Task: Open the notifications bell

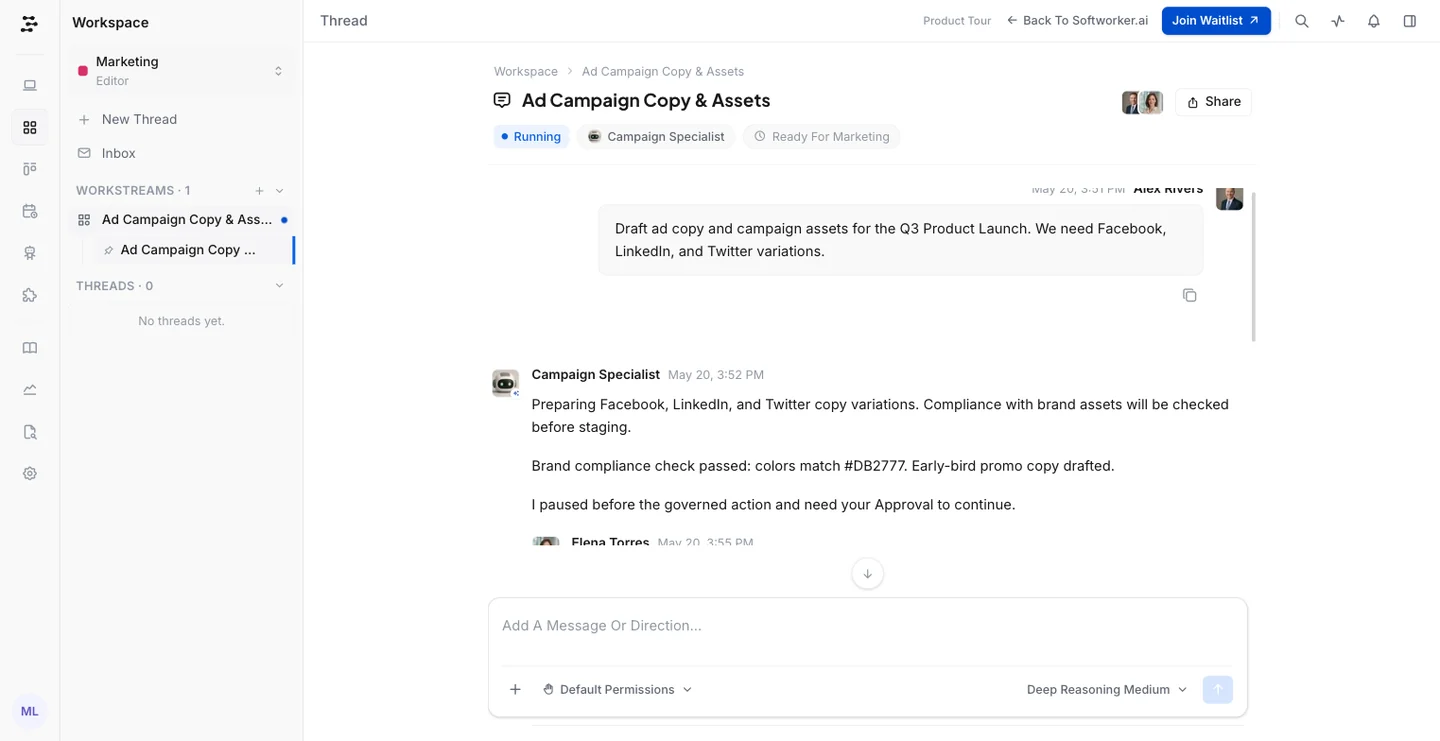Action: [1374, 21]
